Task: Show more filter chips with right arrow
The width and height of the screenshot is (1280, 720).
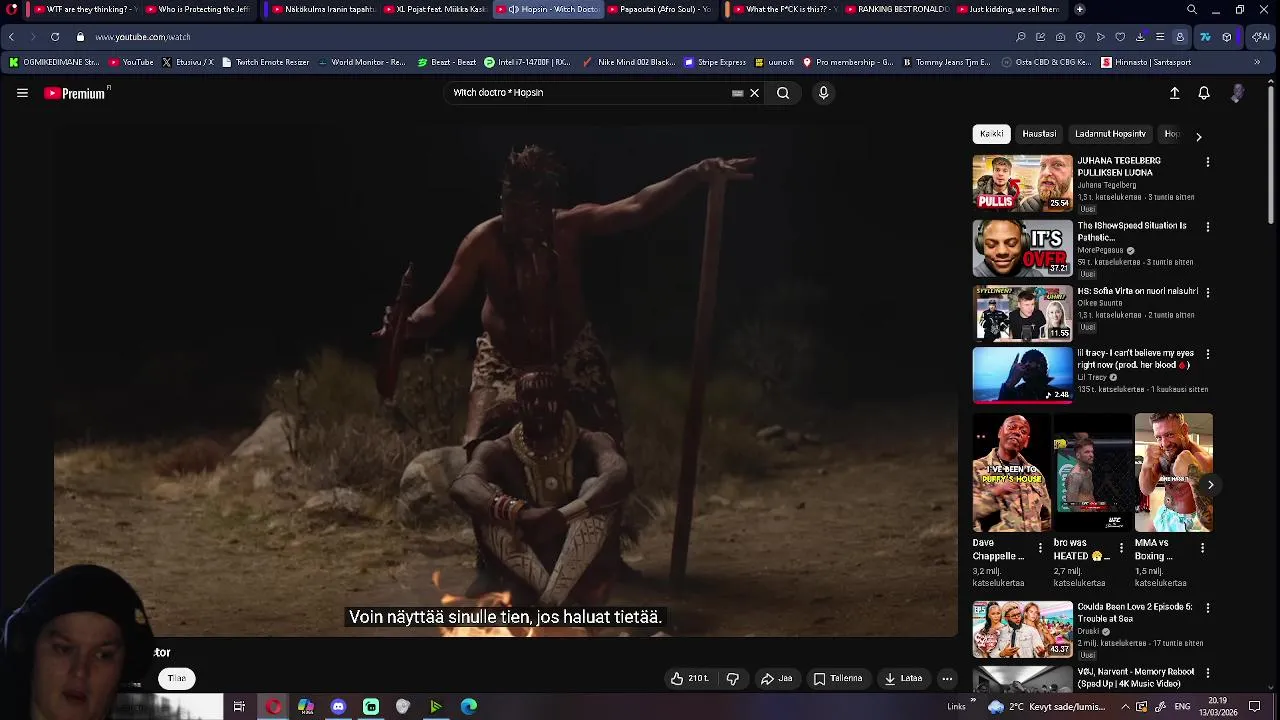Action: 1198,136
